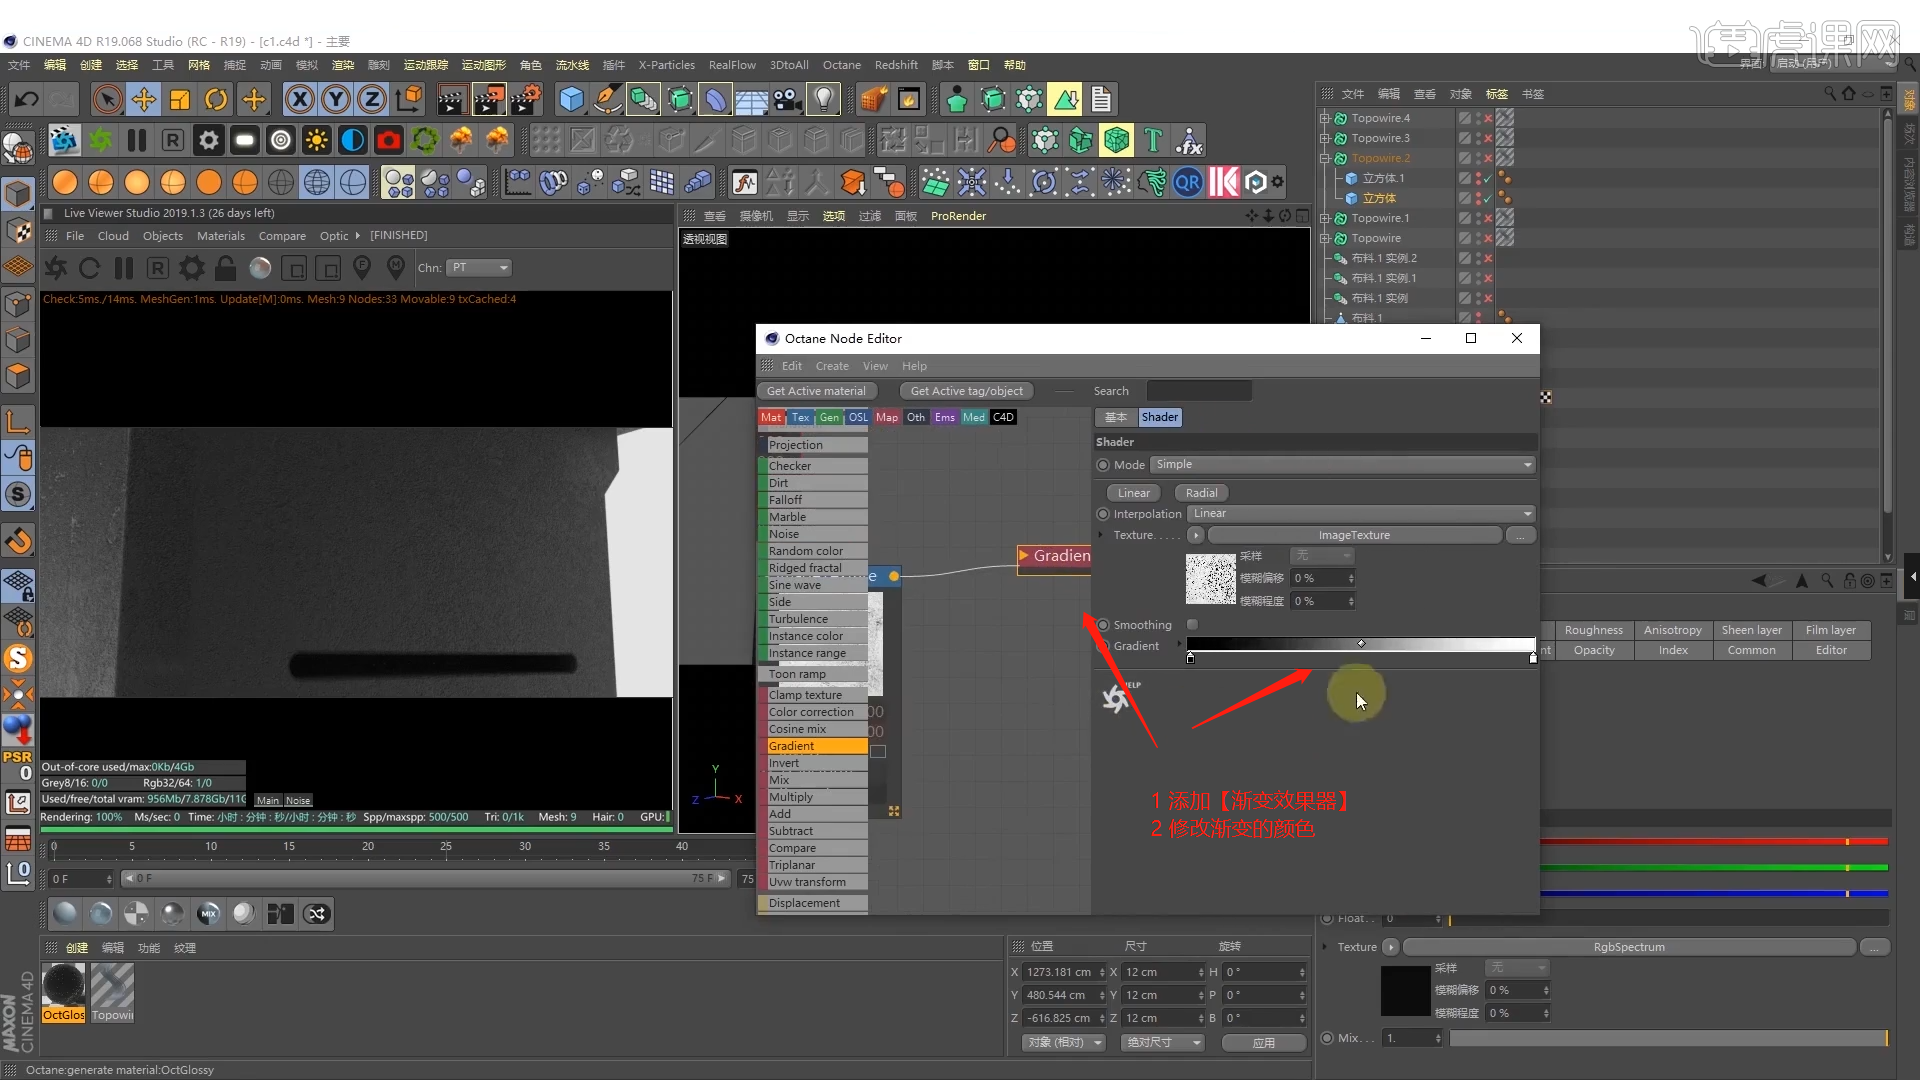Open the 绝对尺寸 dropdown
This screenshot has height=1080, width=1920.
1163,1042
